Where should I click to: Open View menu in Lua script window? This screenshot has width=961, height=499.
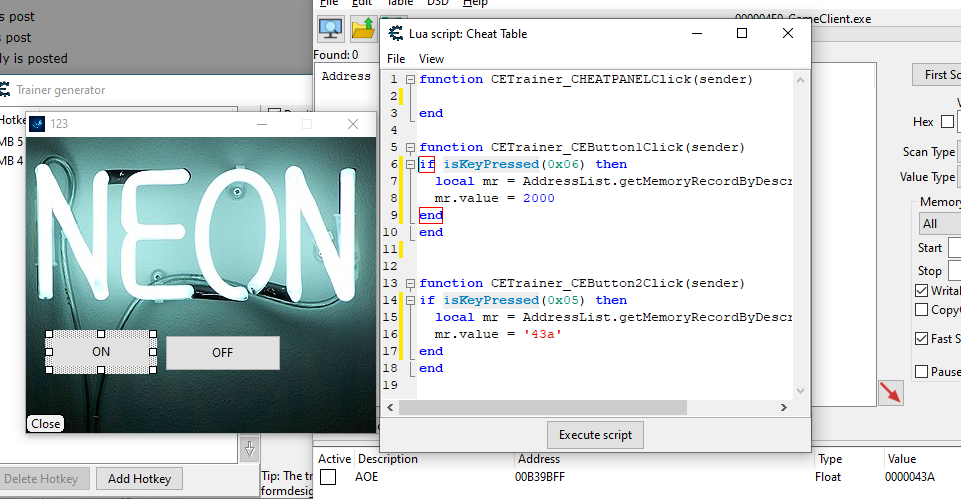point(431,59)
